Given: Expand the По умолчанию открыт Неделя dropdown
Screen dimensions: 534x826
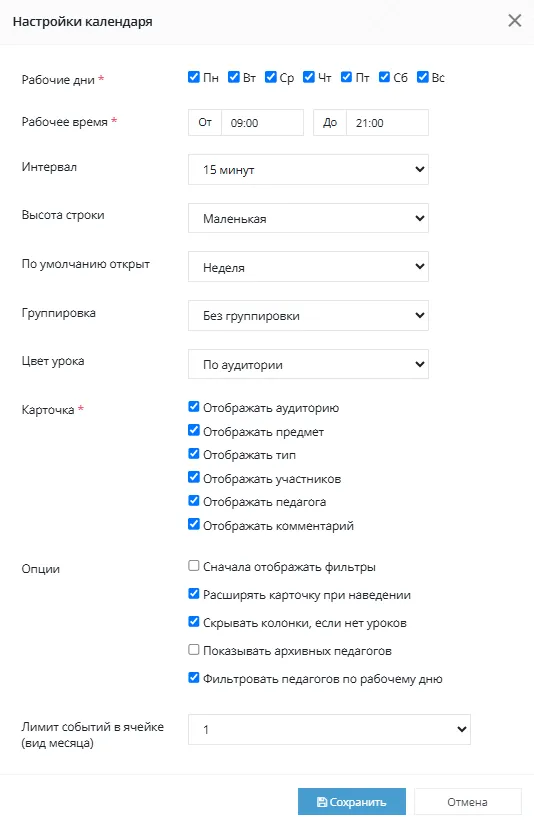Looking at the screenshot, I should (x=308, y=267).
